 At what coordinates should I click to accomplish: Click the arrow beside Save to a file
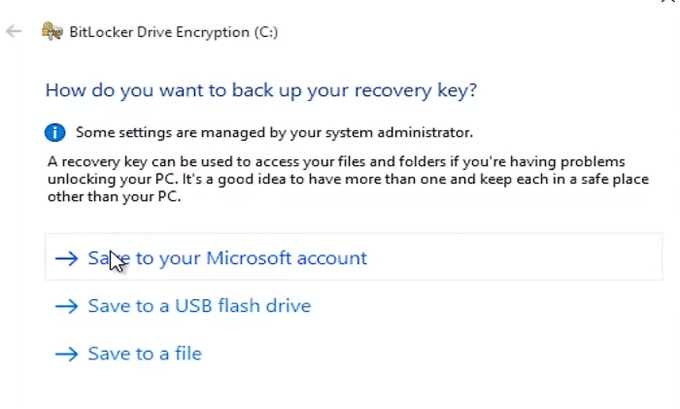pos(66,354)
